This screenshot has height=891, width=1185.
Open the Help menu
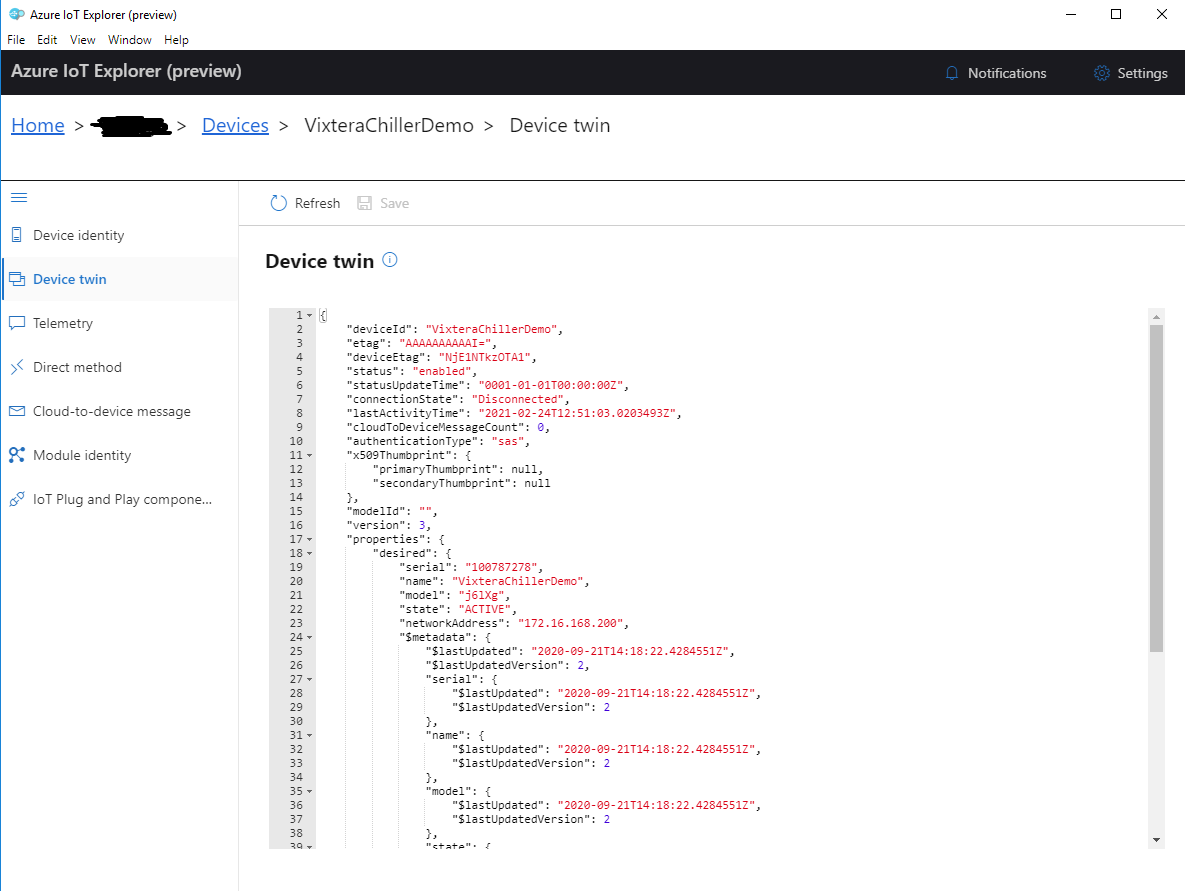pyautogui.click(x=176, y=40)
